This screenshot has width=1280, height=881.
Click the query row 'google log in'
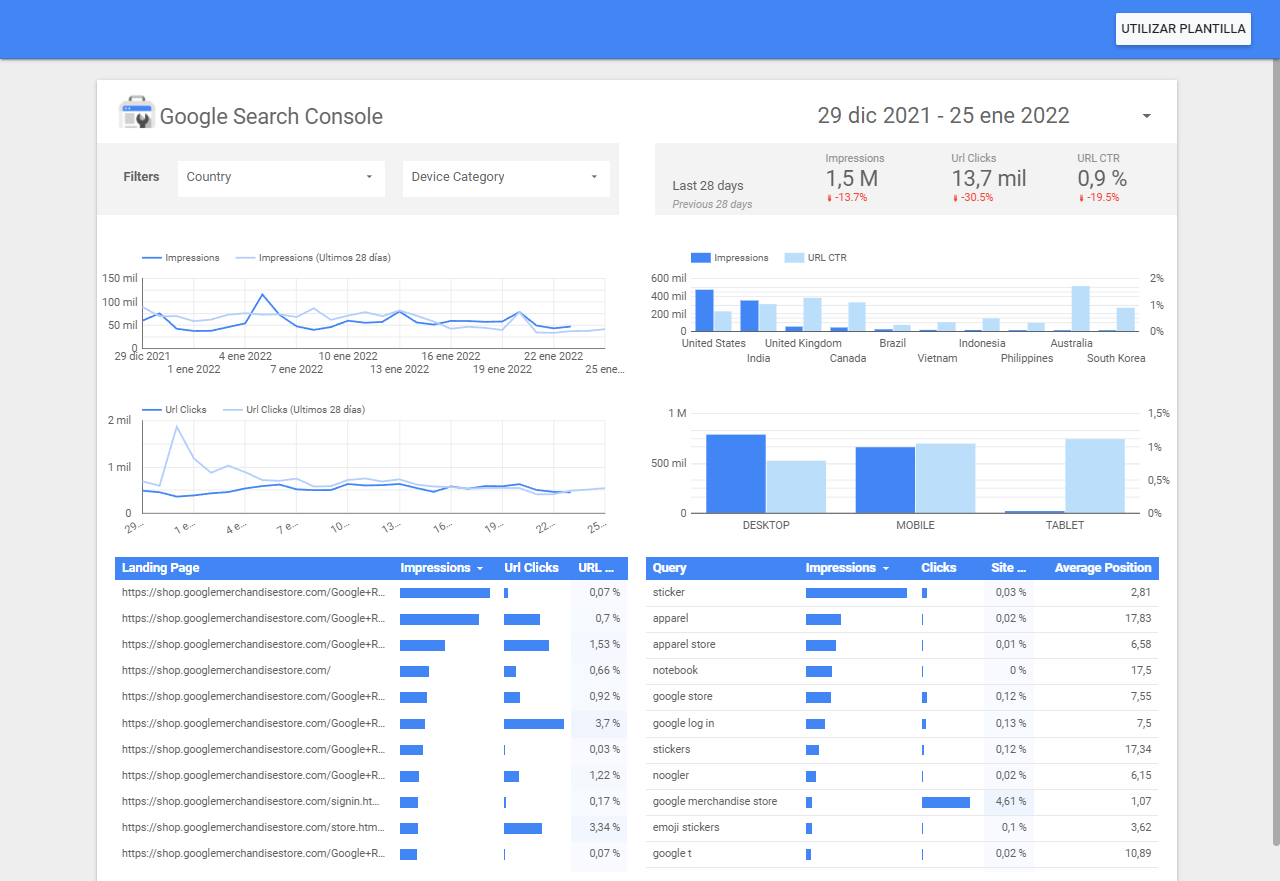tap(902, 723)
